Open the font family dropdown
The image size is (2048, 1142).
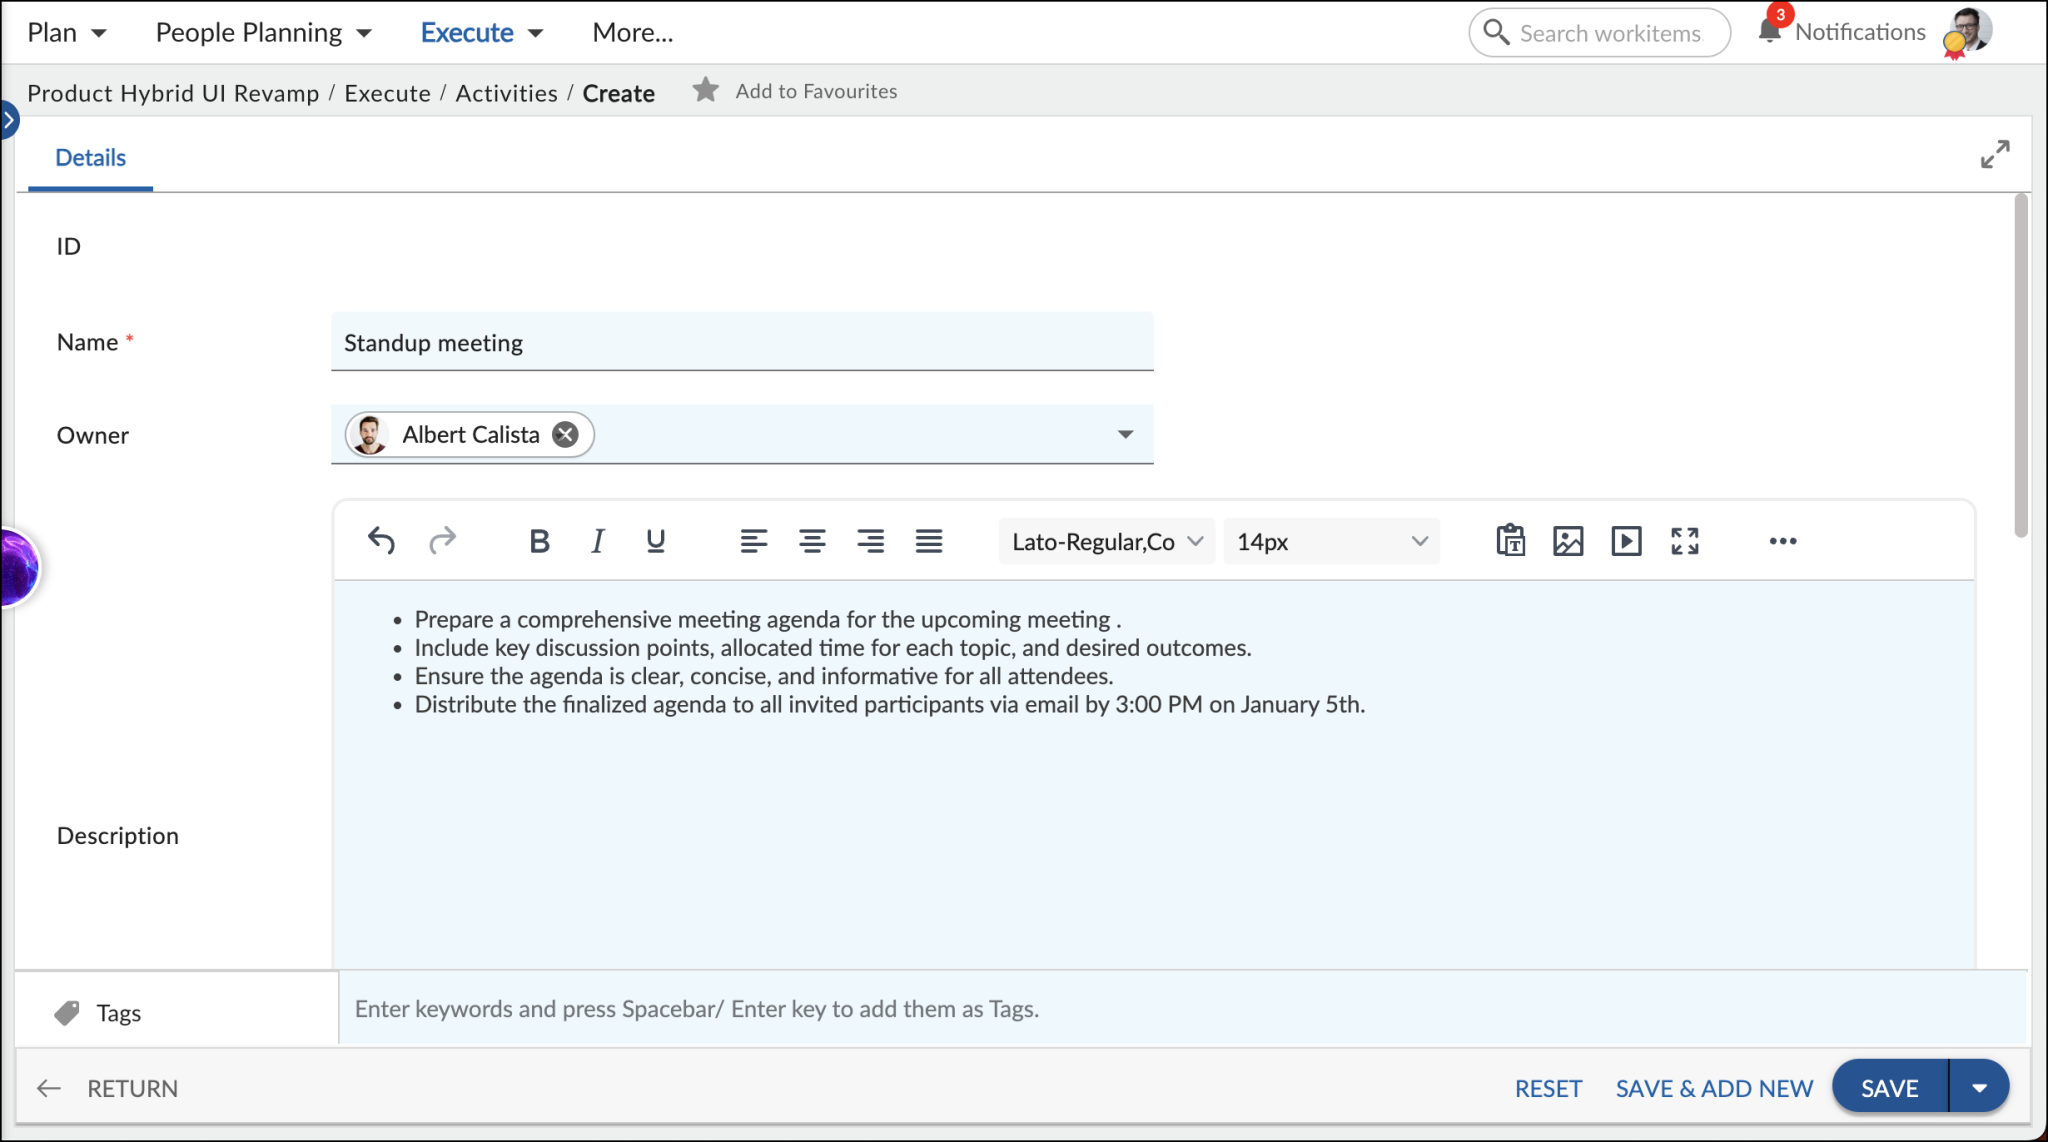tap(1105, 541)
